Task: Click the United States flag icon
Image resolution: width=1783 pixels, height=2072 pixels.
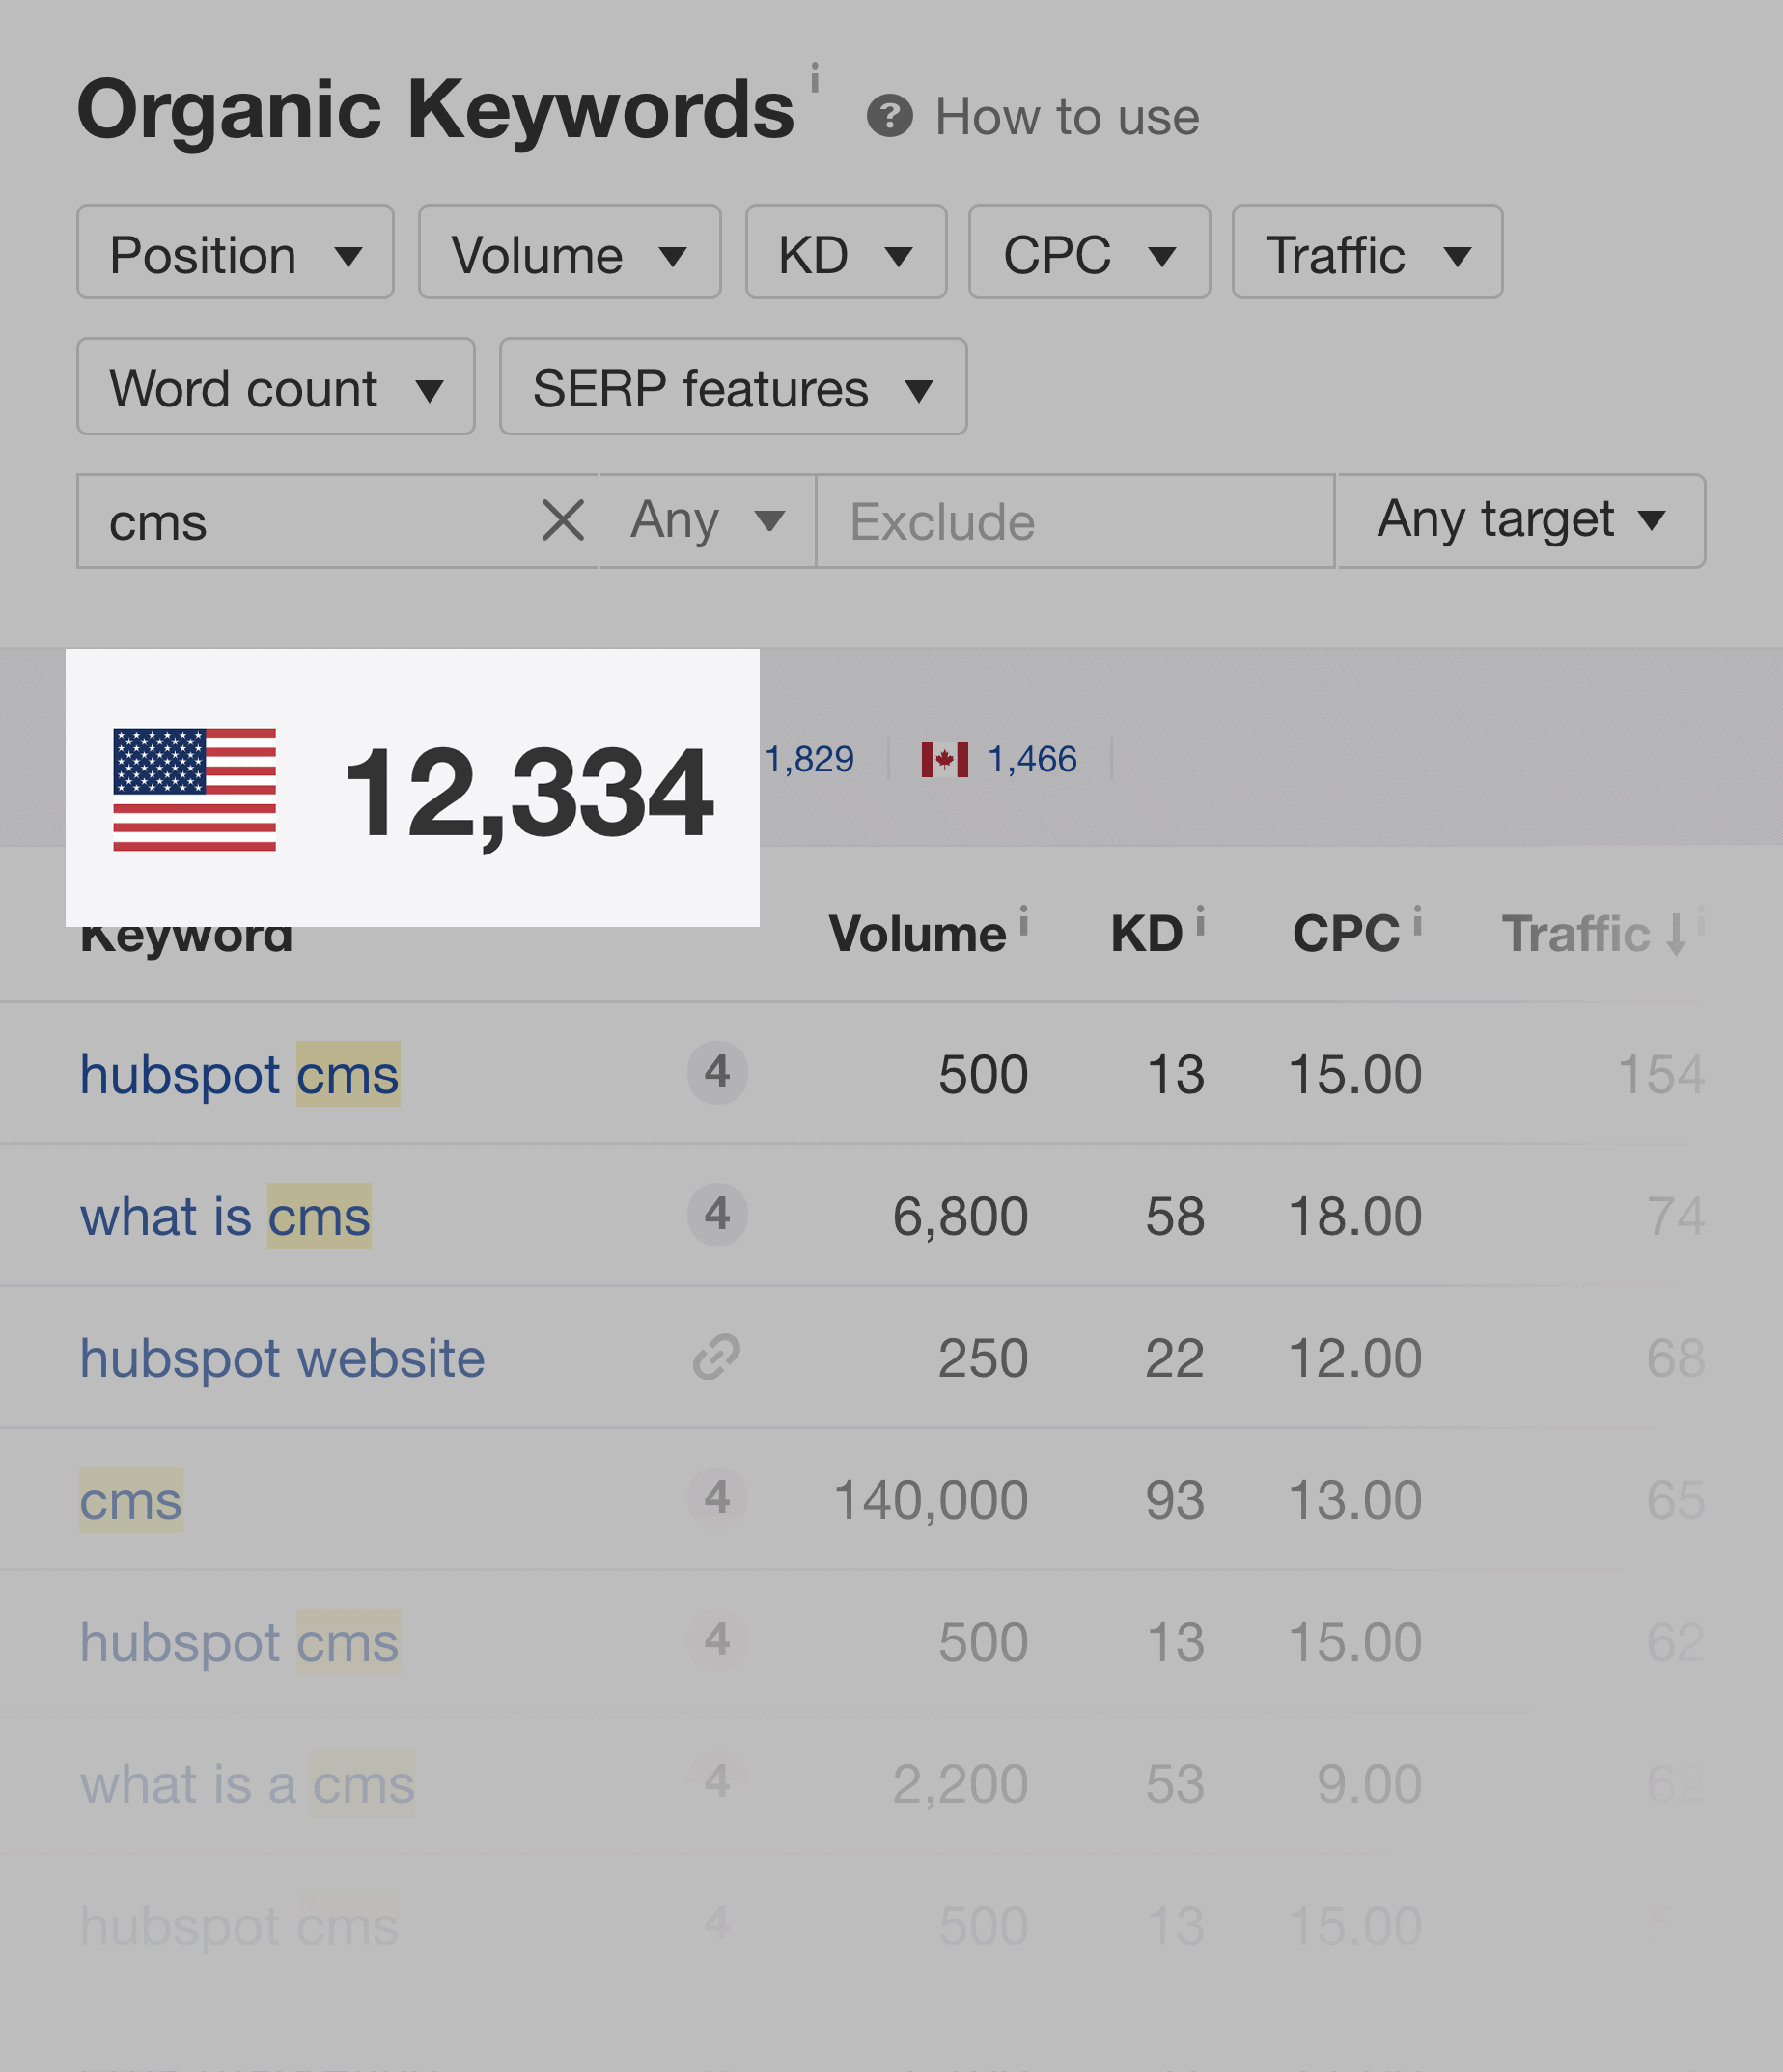Action: click(194, 790)
